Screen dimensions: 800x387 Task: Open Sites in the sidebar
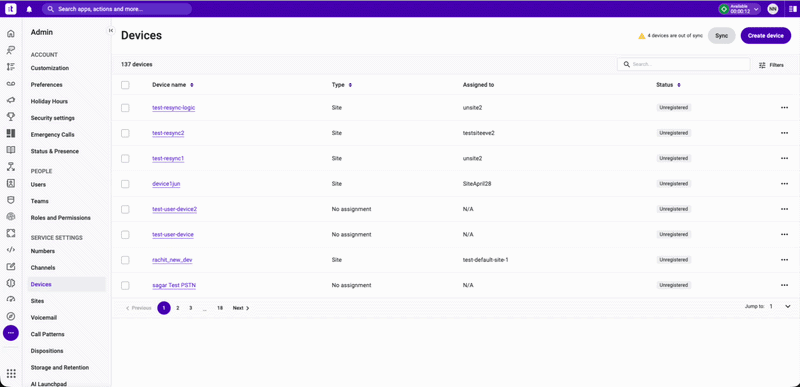37,301
